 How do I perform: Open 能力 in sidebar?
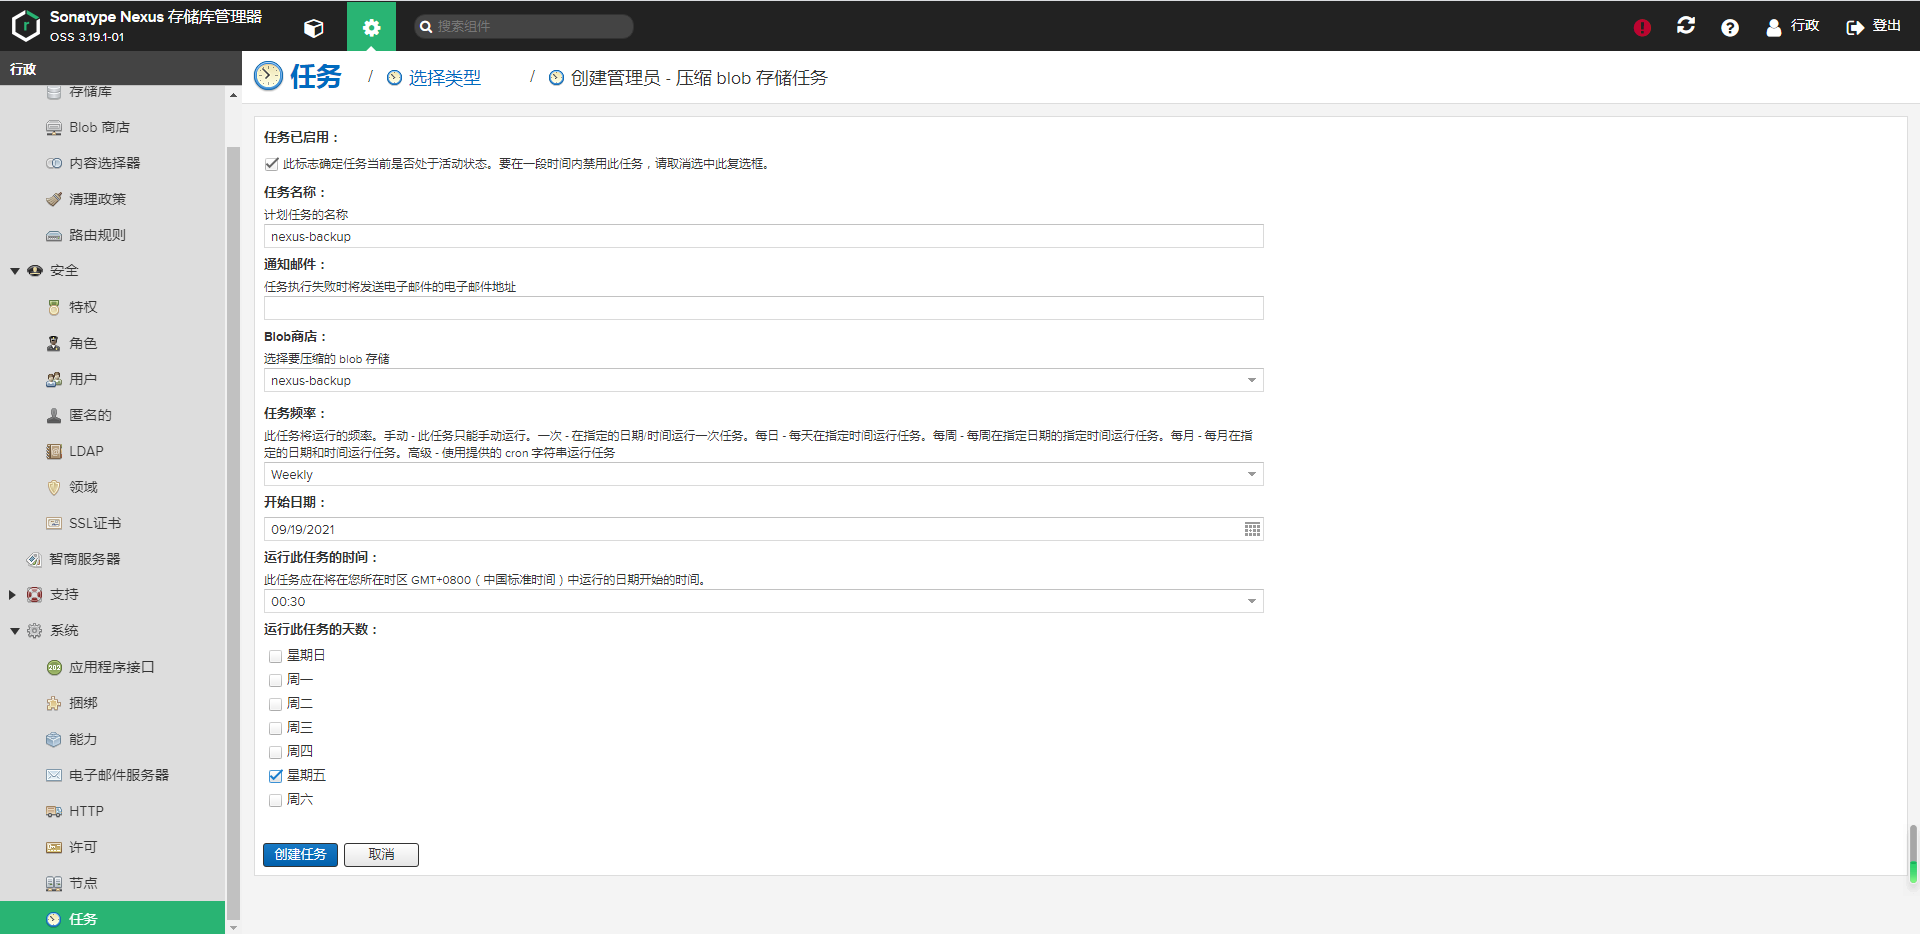pos(83,739)
